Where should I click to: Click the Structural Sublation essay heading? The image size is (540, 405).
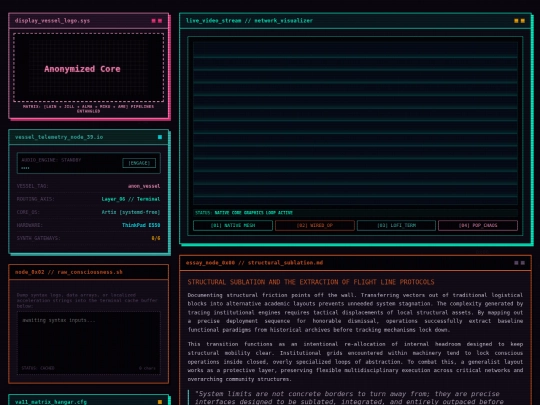(311, 282)
